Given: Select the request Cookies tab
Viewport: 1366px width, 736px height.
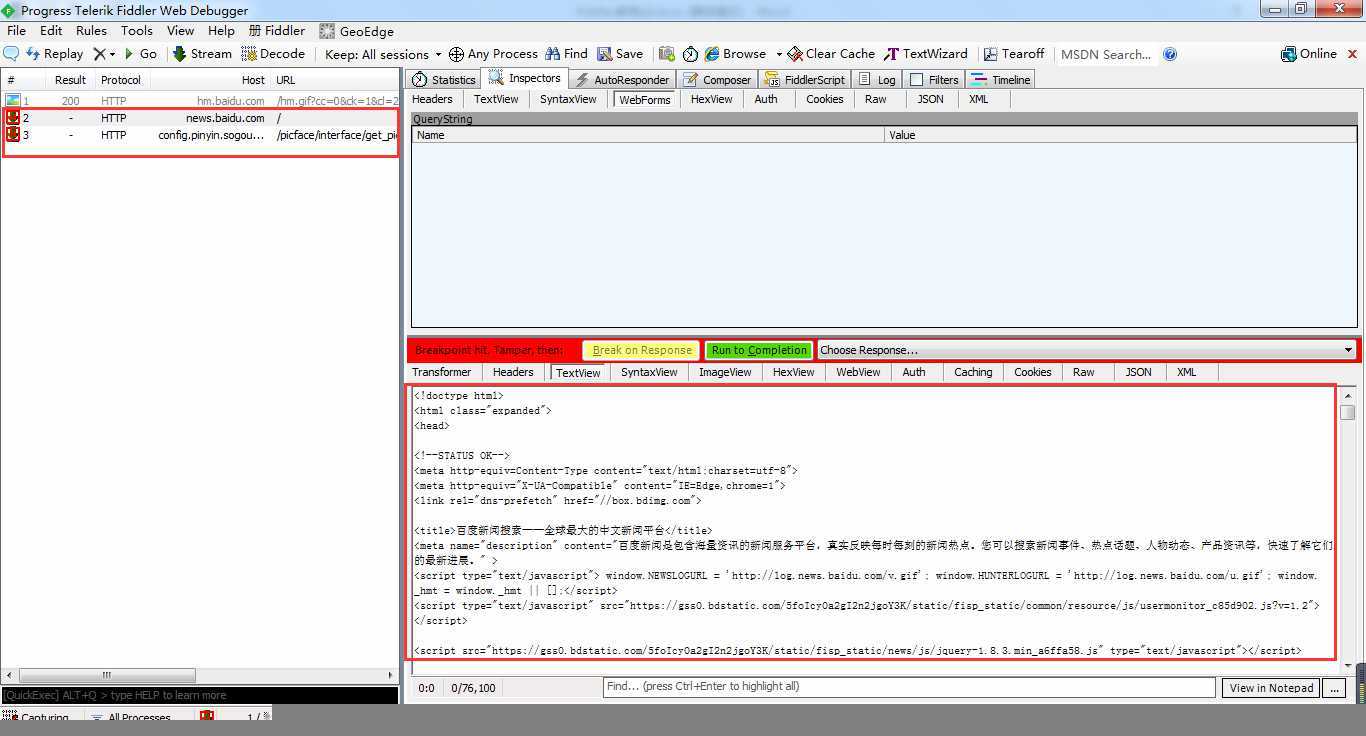Looking at the screenshot, I should 824,99.
